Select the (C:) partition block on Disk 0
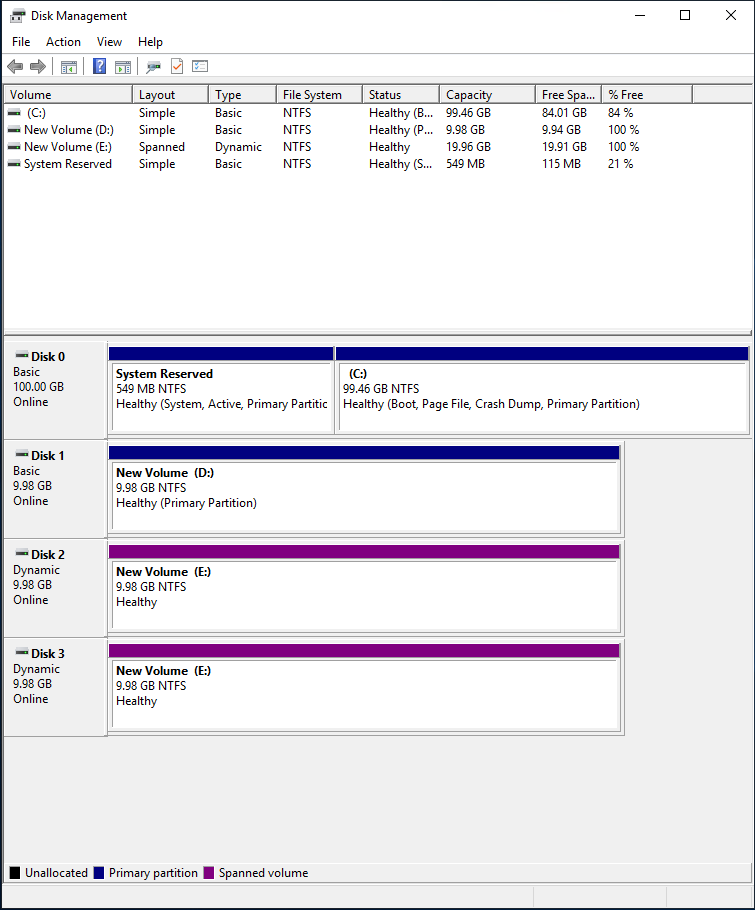This screenshot has height=910, width=755. click(x=542, y=390)
